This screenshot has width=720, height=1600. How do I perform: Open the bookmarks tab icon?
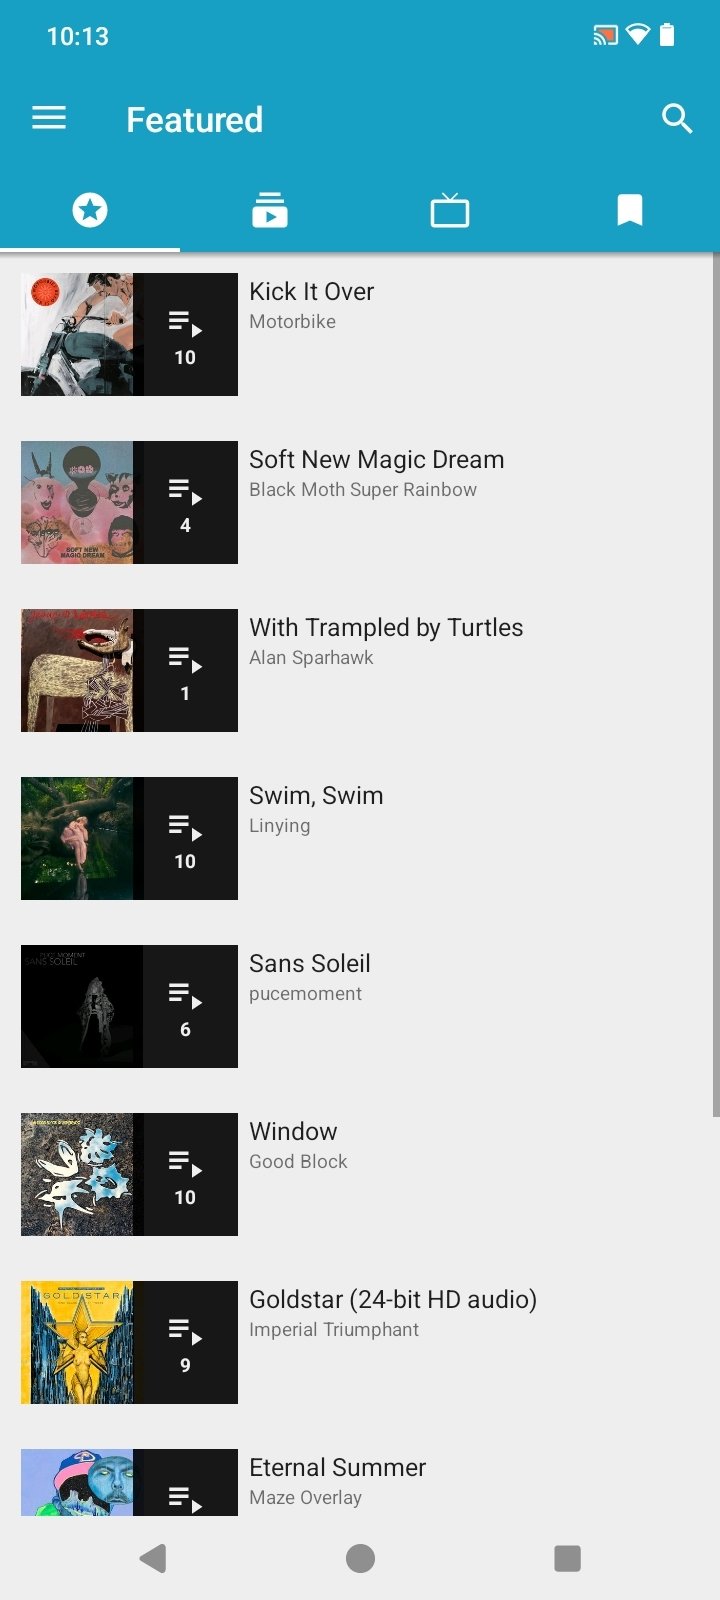(x=630, y=210)
